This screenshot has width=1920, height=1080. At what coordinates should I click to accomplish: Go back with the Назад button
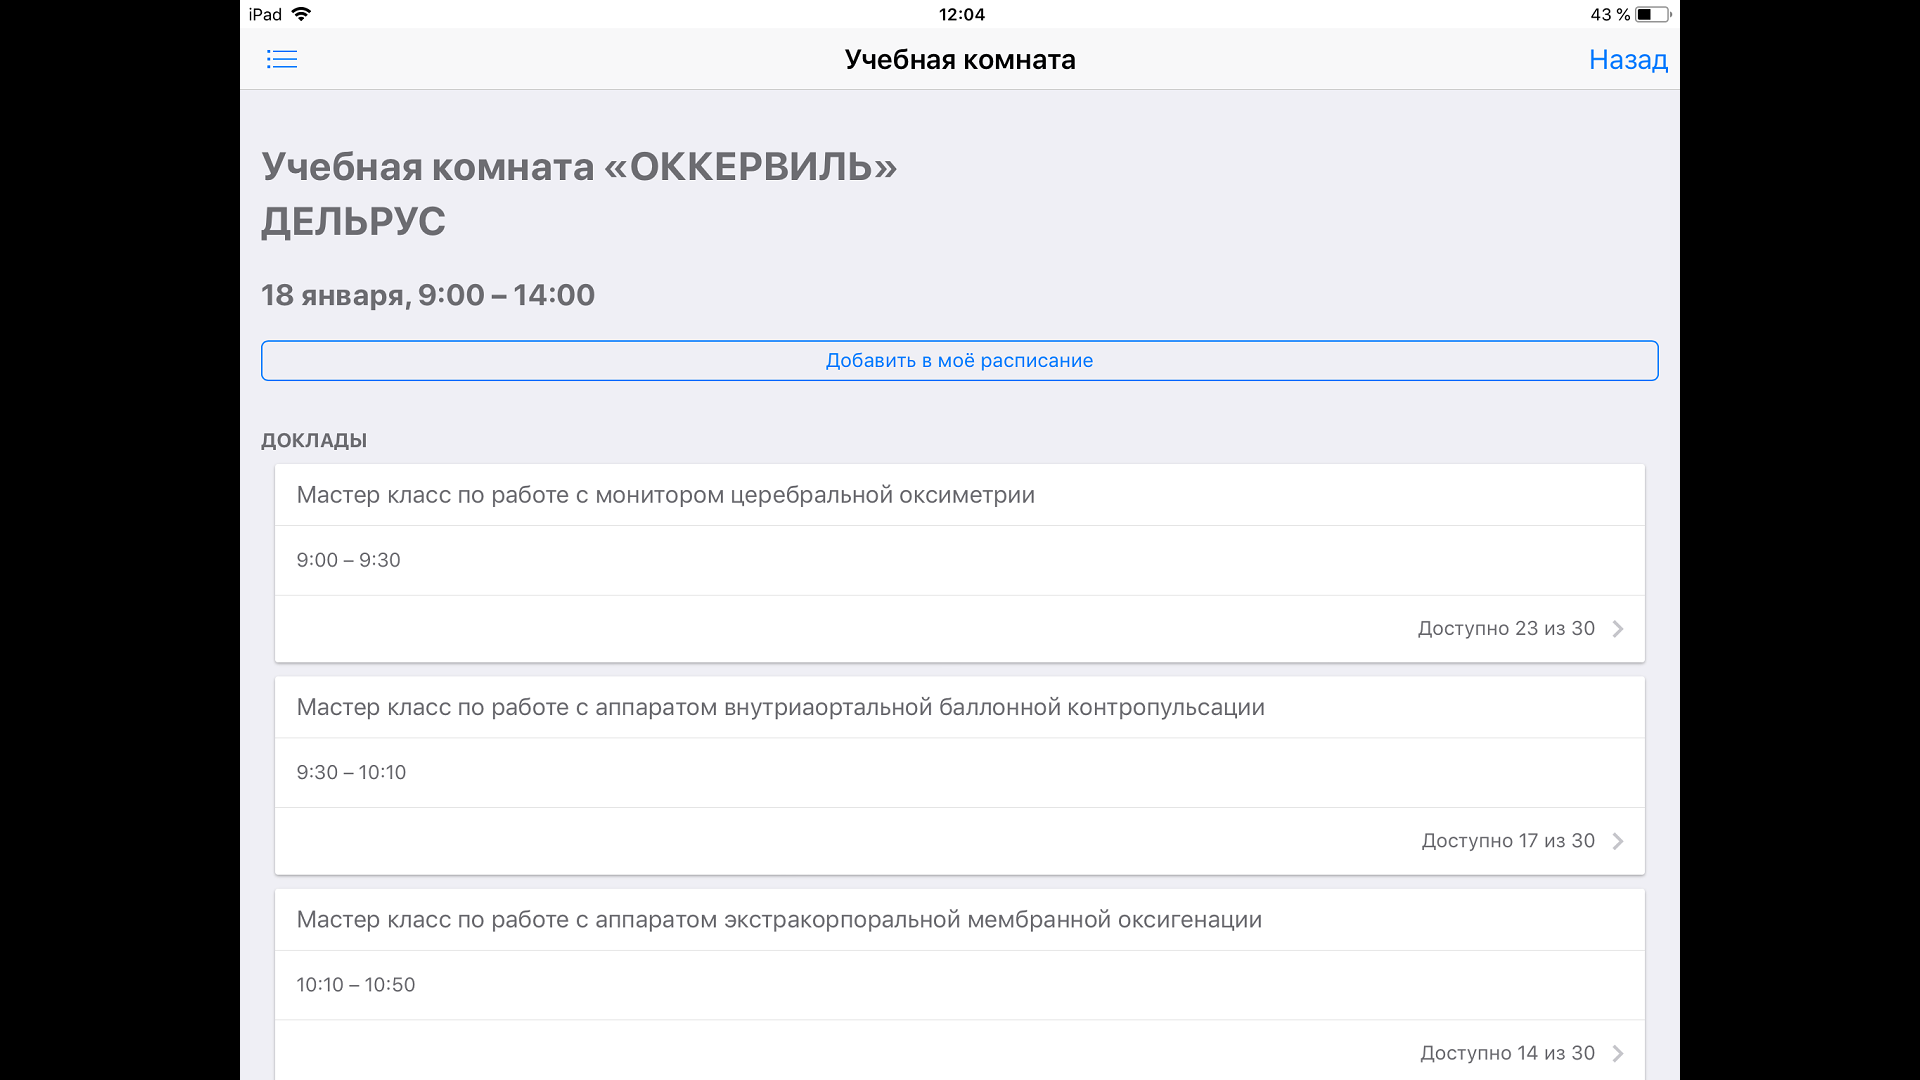(1627, 60)
